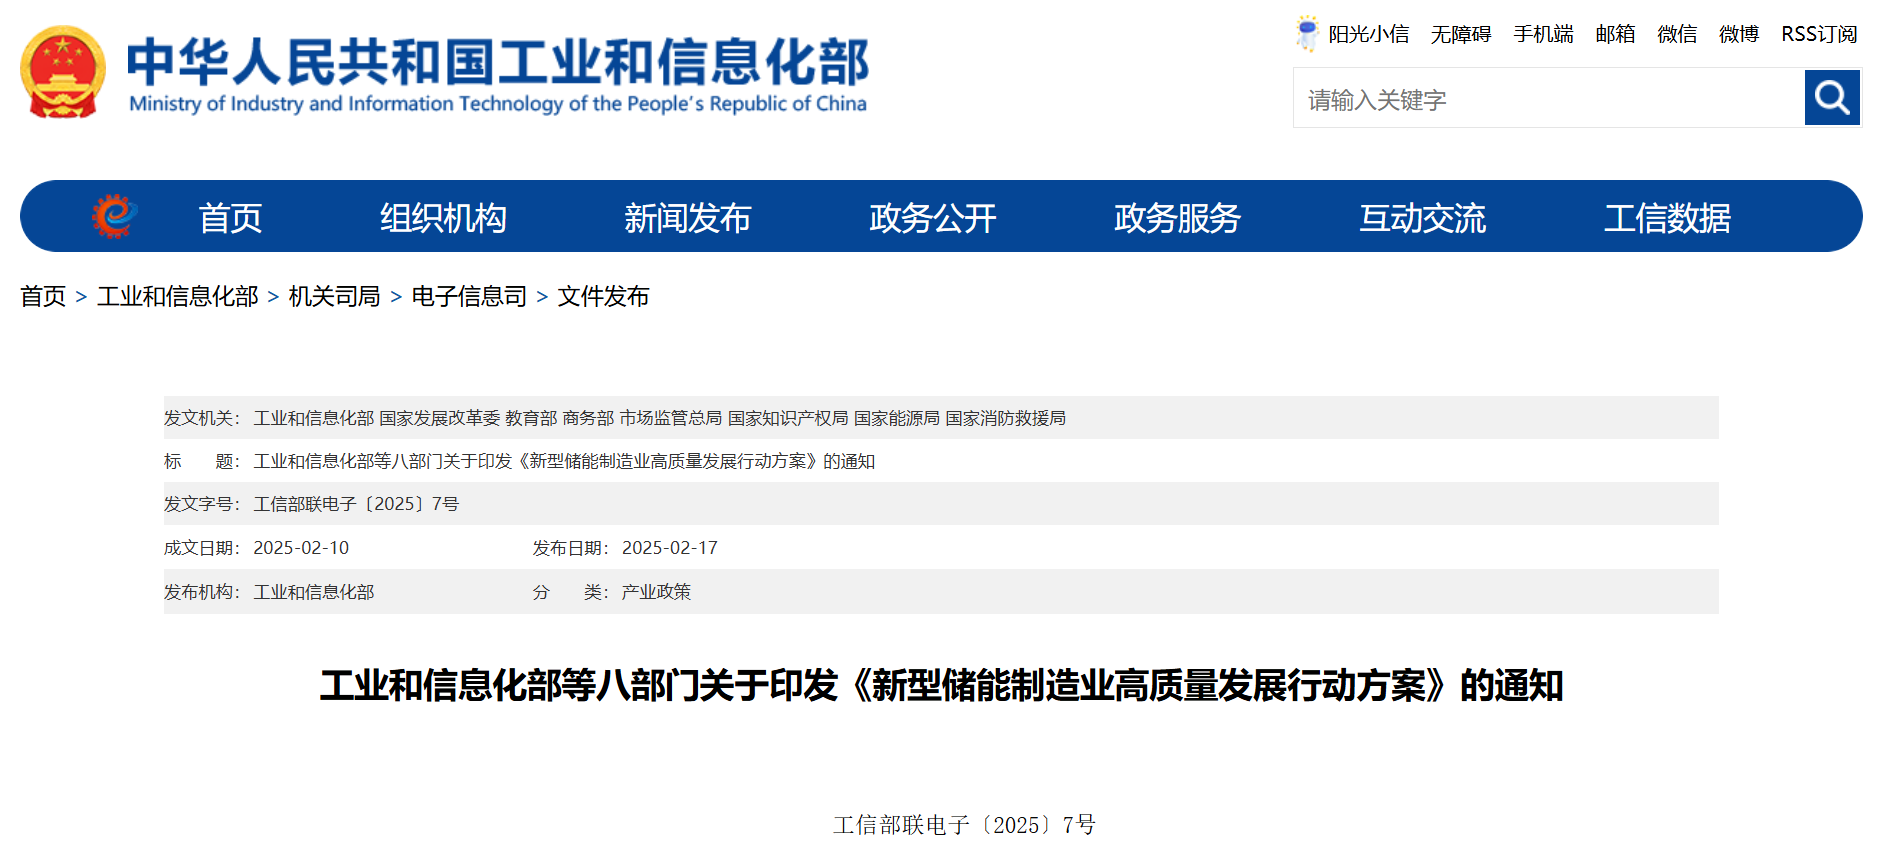
Task: Click the national emblem logo
Action: (63, 73)
